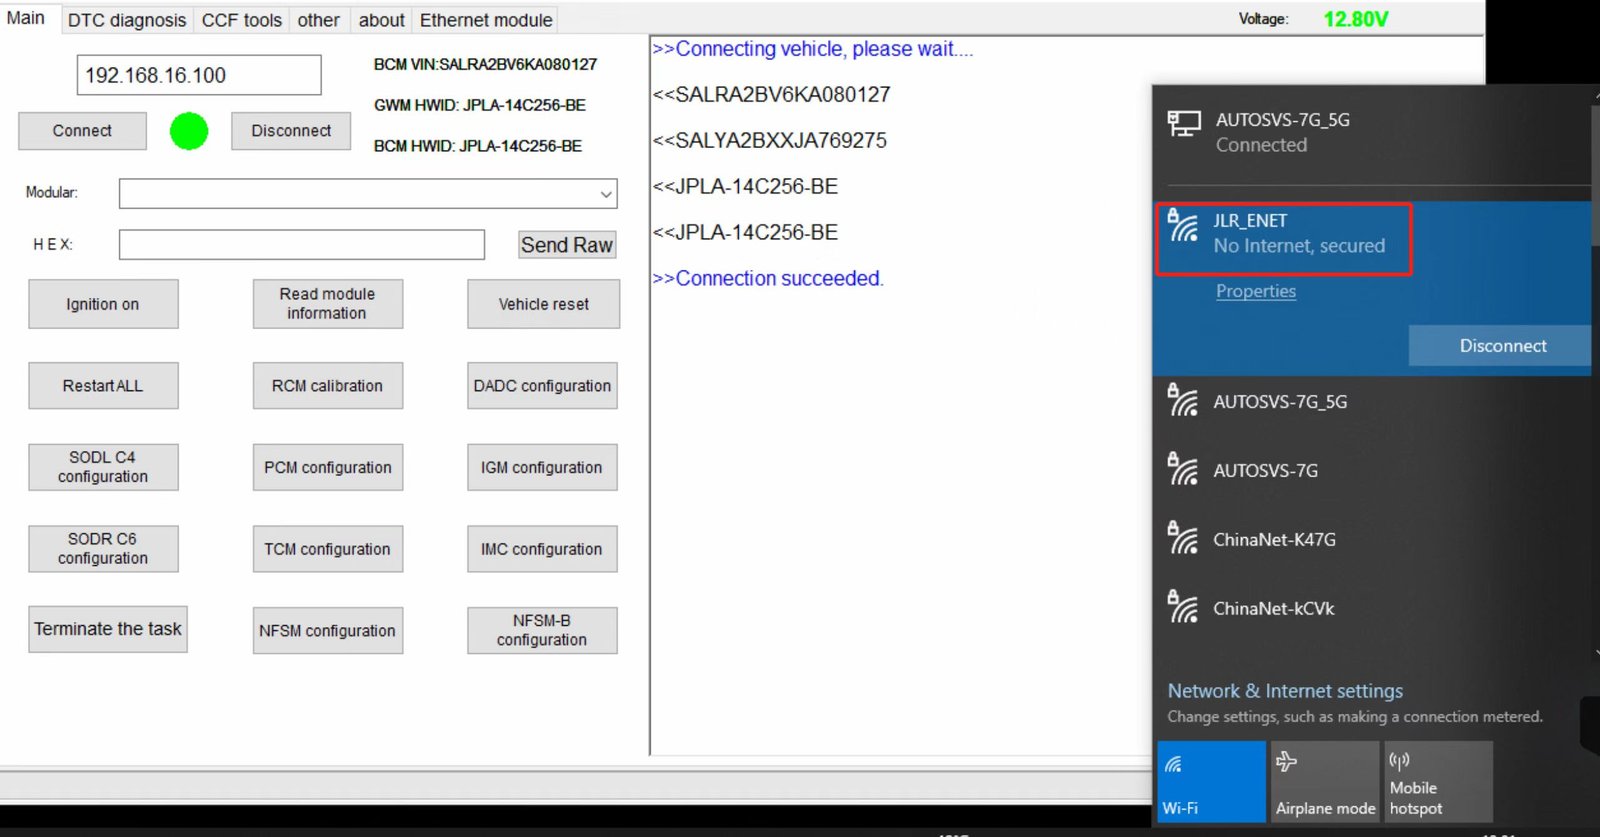Screen dimensions: 1600x837
Task: Click the NFSM-B configuration button
Action: click(542, 631)
